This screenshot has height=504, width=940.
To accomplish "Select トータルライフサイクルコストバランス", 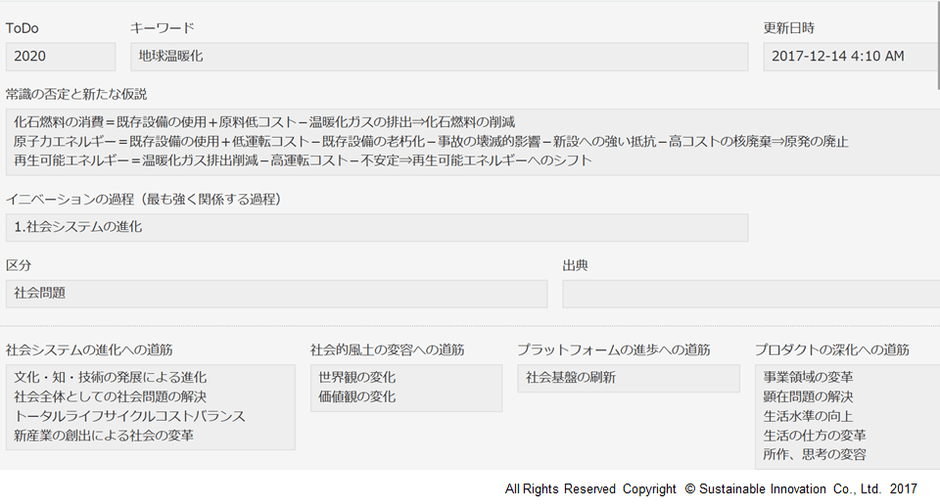I will point(129,416).
